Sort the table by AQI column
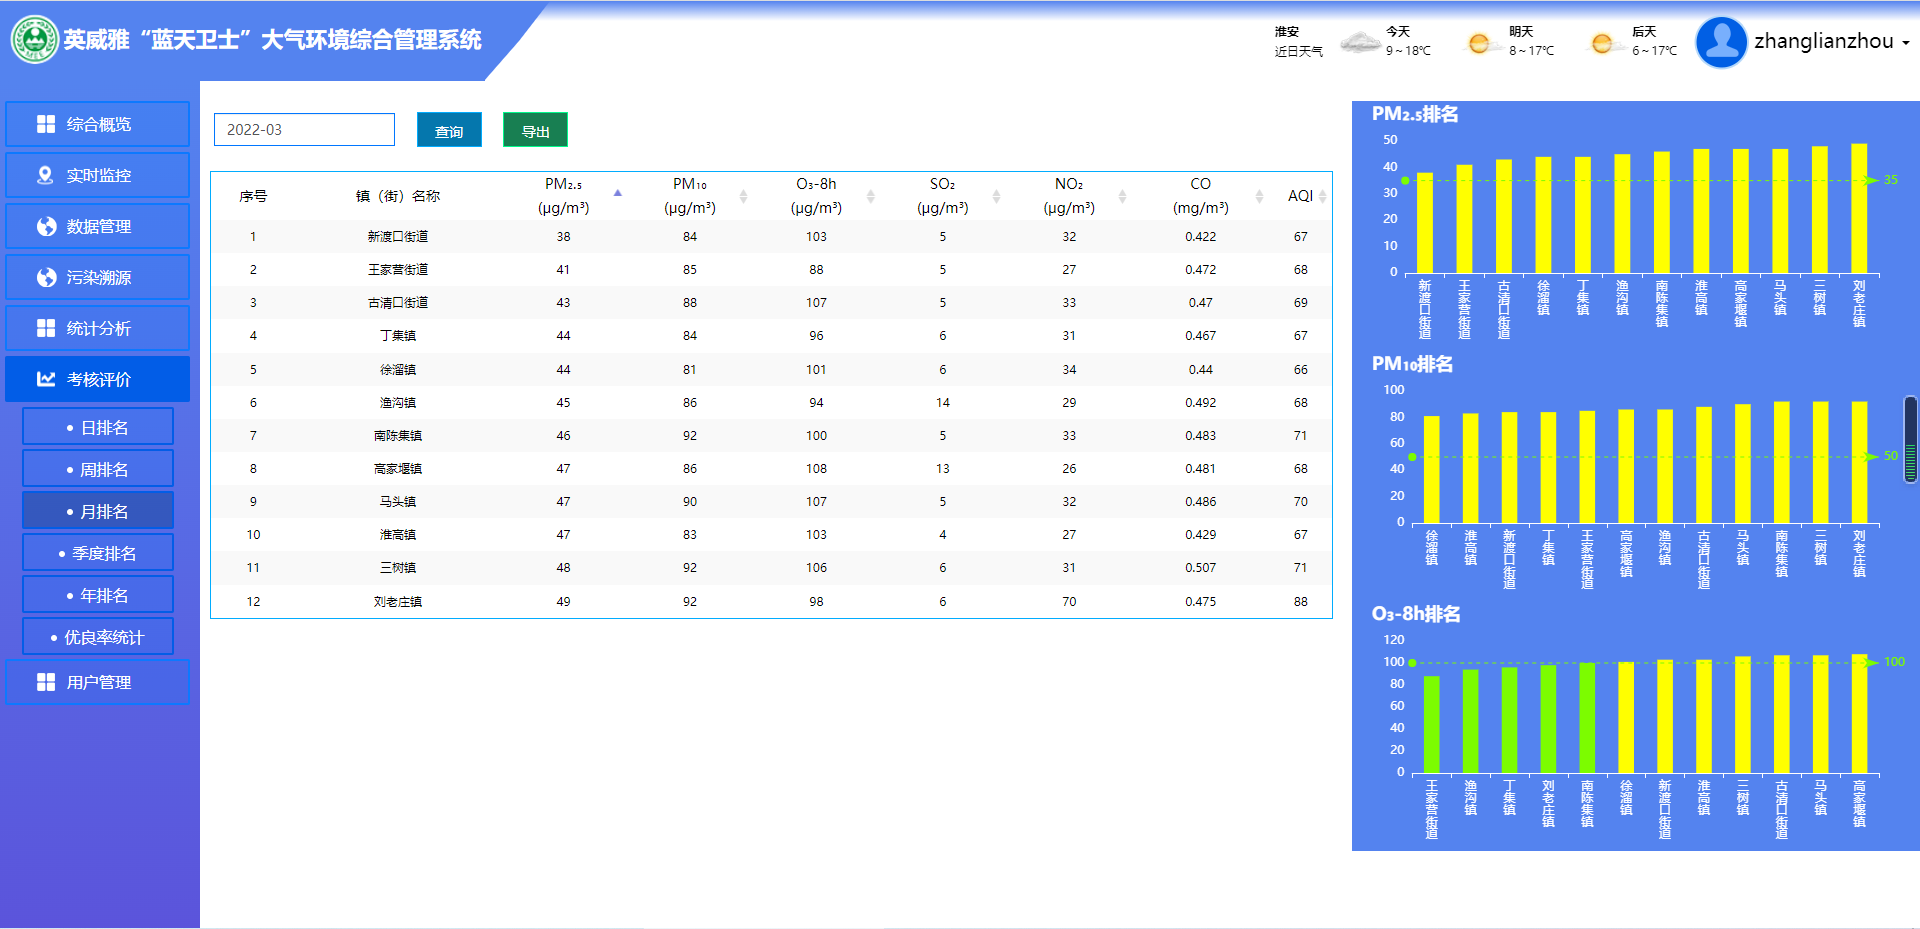Image resolution: width=1920 pixels, height=929 pixels. 1322,196
